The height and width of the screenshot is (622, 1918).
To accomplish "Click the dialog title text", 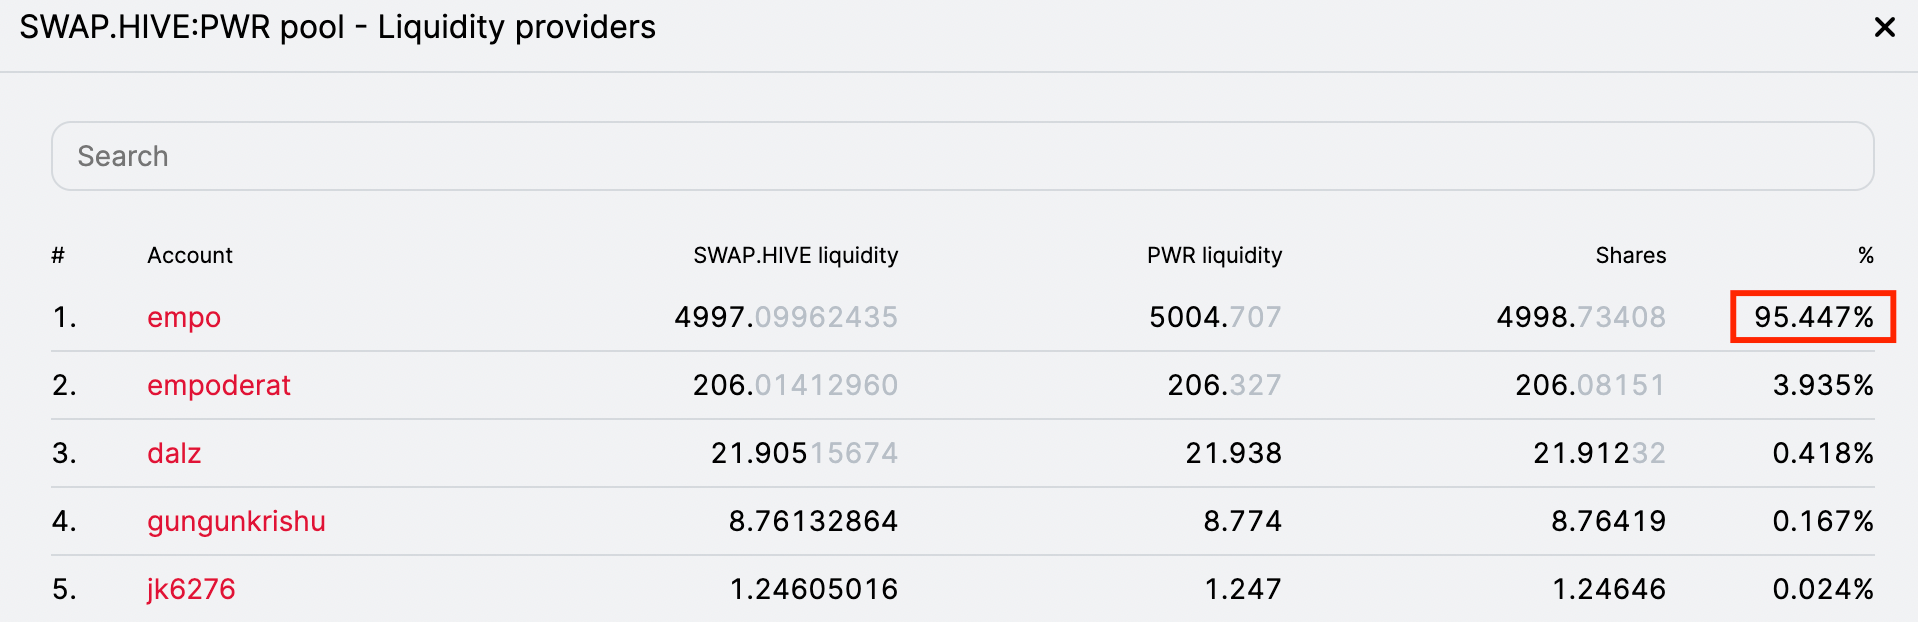I will click(x=337, y=27).
